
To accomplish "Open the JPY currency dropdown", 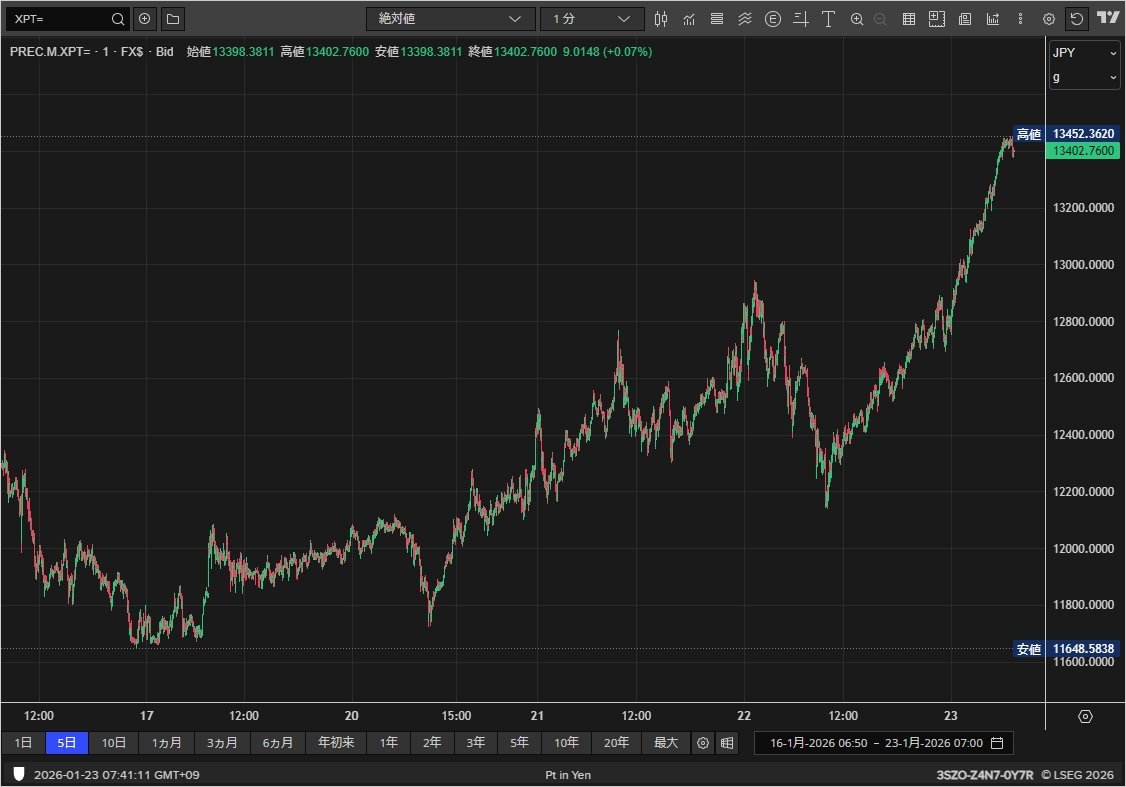I will [1084, 52].
